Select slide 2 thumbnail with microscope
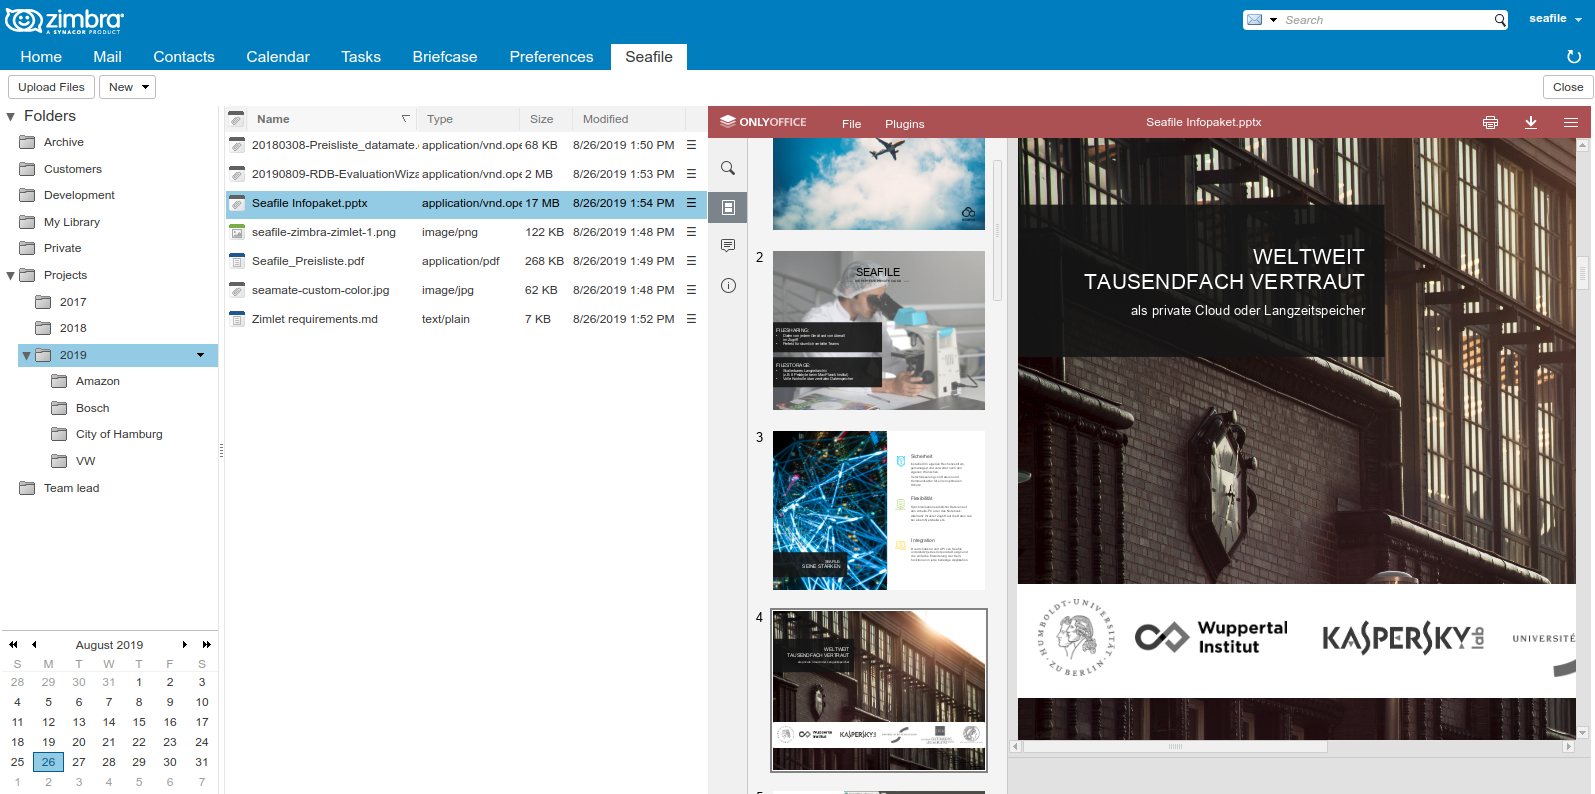The image size is (1595, 794). pos(879,330)
